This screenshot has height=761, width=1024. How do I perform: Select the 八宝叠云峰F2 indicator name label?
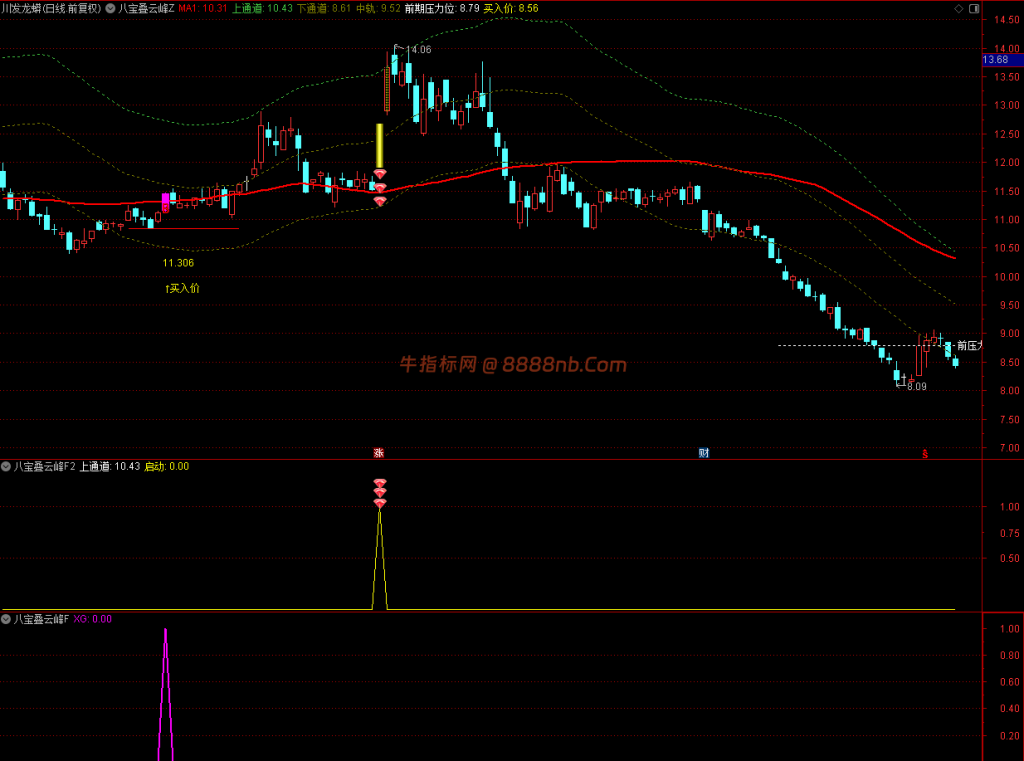click(x=45, y=466)
